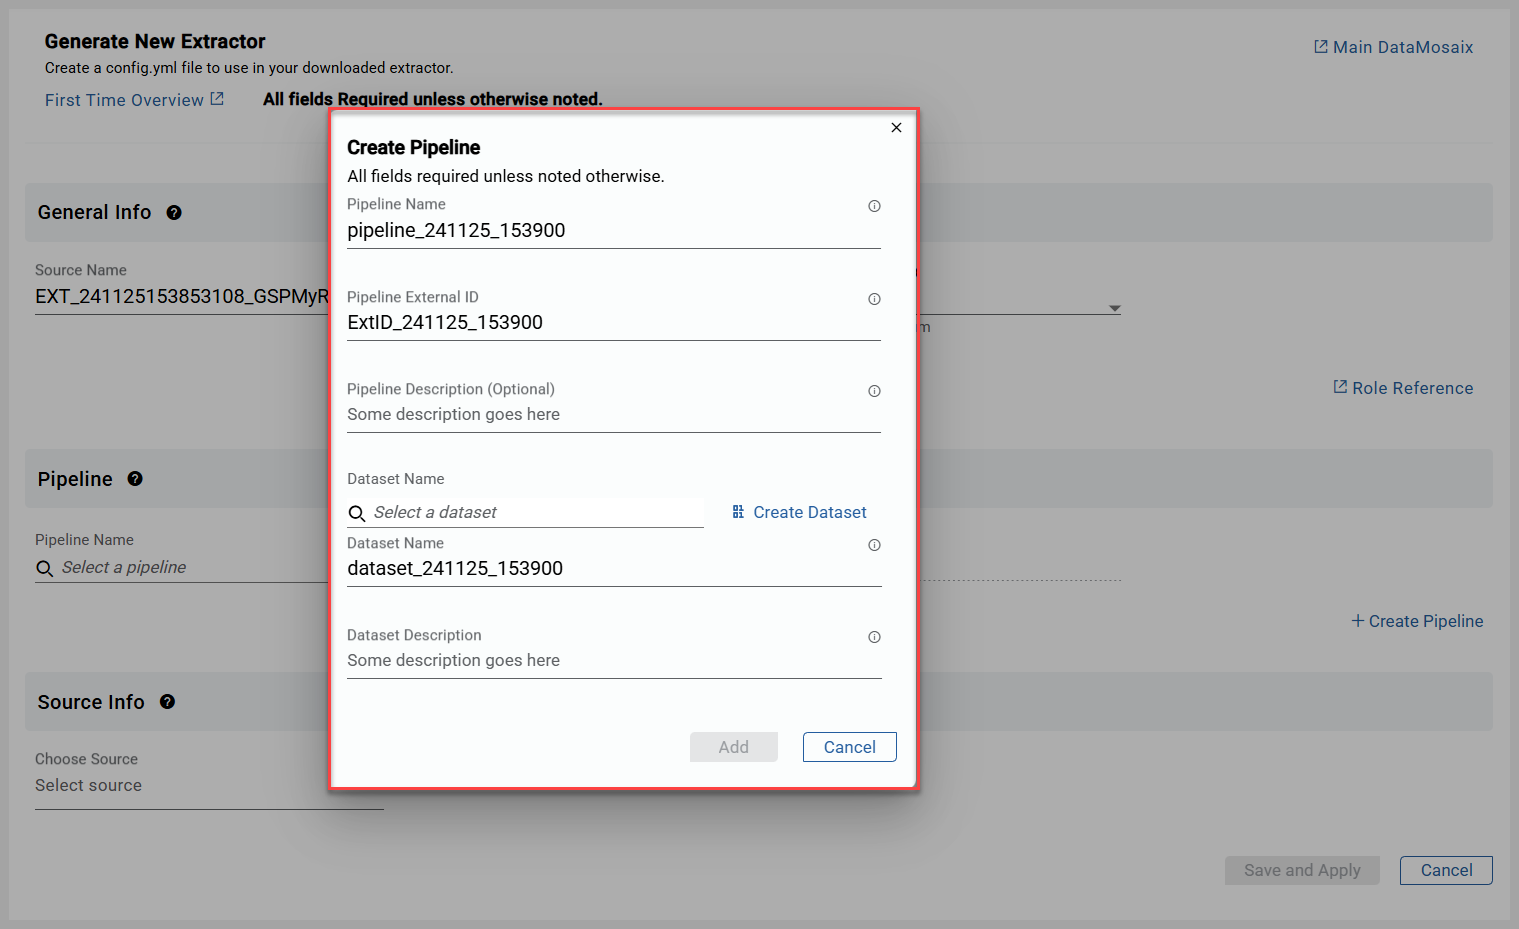
Task: Click the Create Dataset grid icon
Action: pyautogui.click(x=738, y=512)
